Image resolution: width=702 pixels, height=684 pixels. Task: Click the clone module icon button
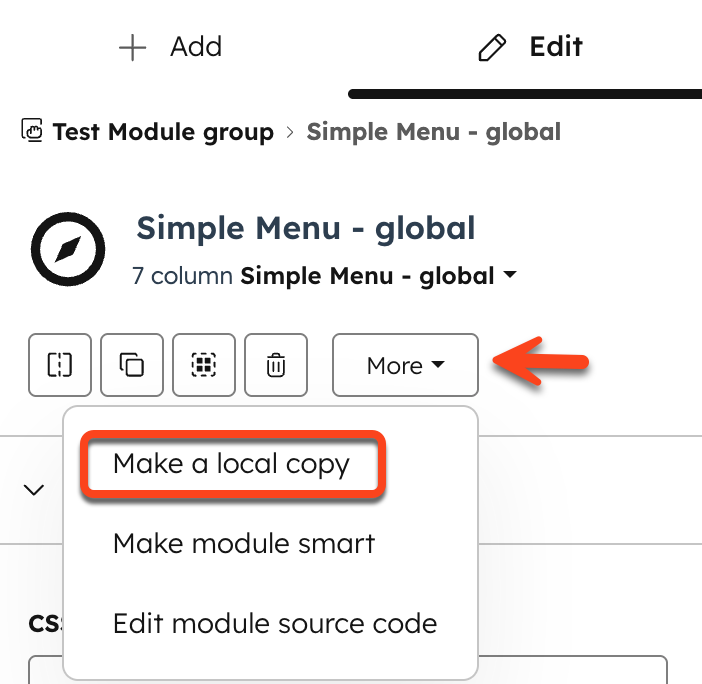[x=132, y=365]
